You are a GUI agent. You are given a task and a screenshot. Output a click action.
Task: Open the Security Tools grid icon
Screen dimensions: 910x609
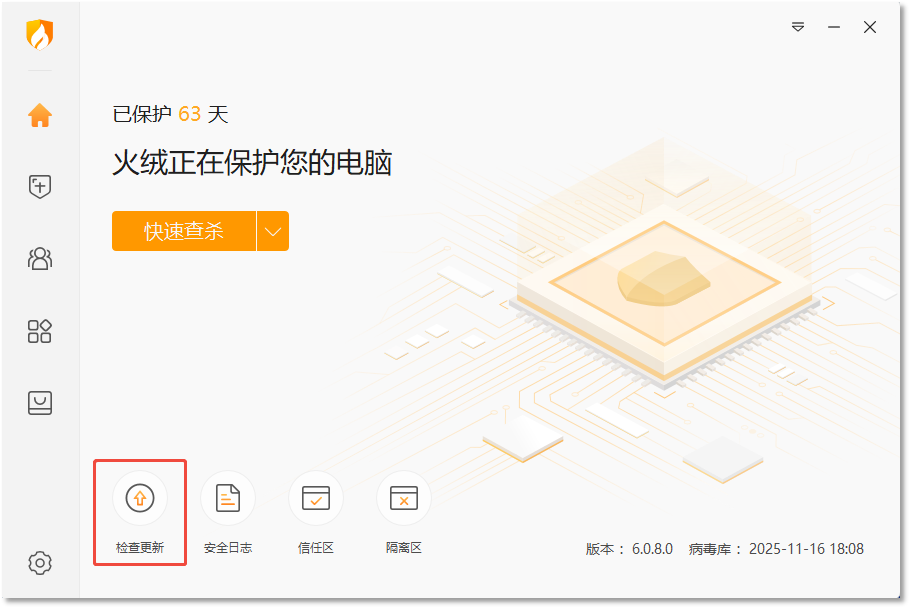click(x=39, y=331)
